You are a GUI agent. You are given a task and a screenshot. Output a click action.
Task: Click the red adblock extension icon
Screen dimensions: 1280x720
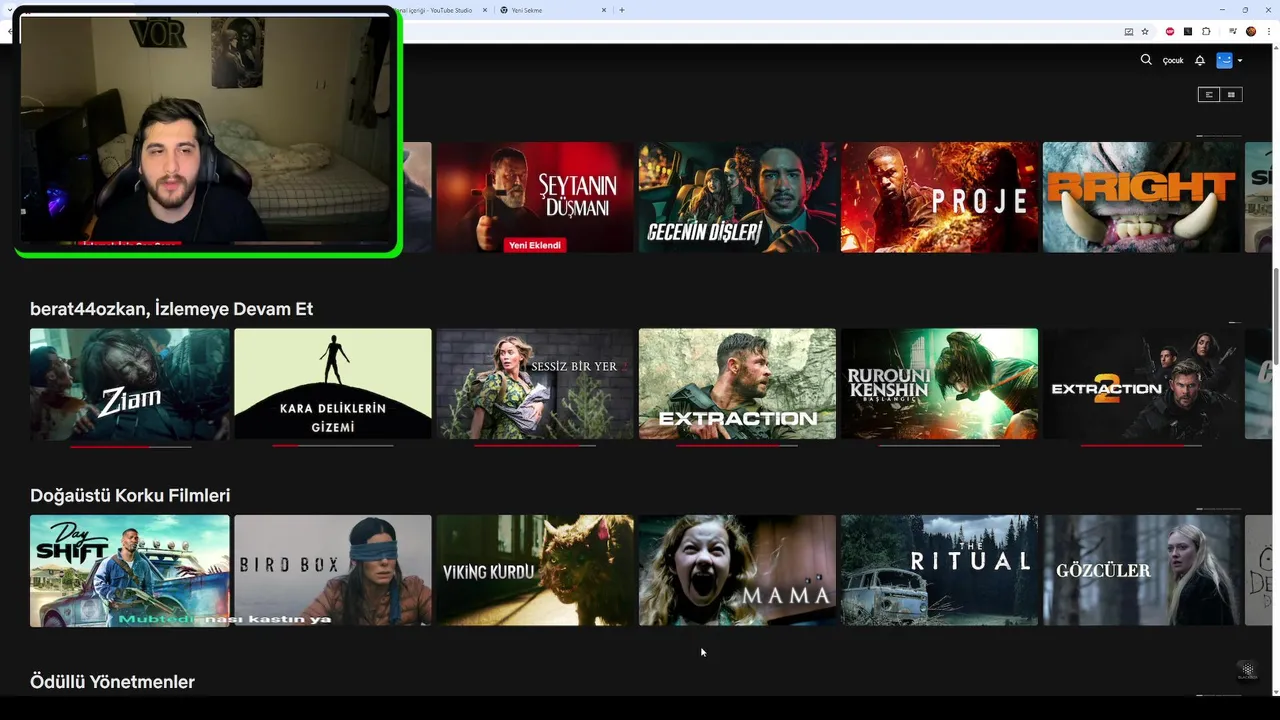(x=1170, y=31)
